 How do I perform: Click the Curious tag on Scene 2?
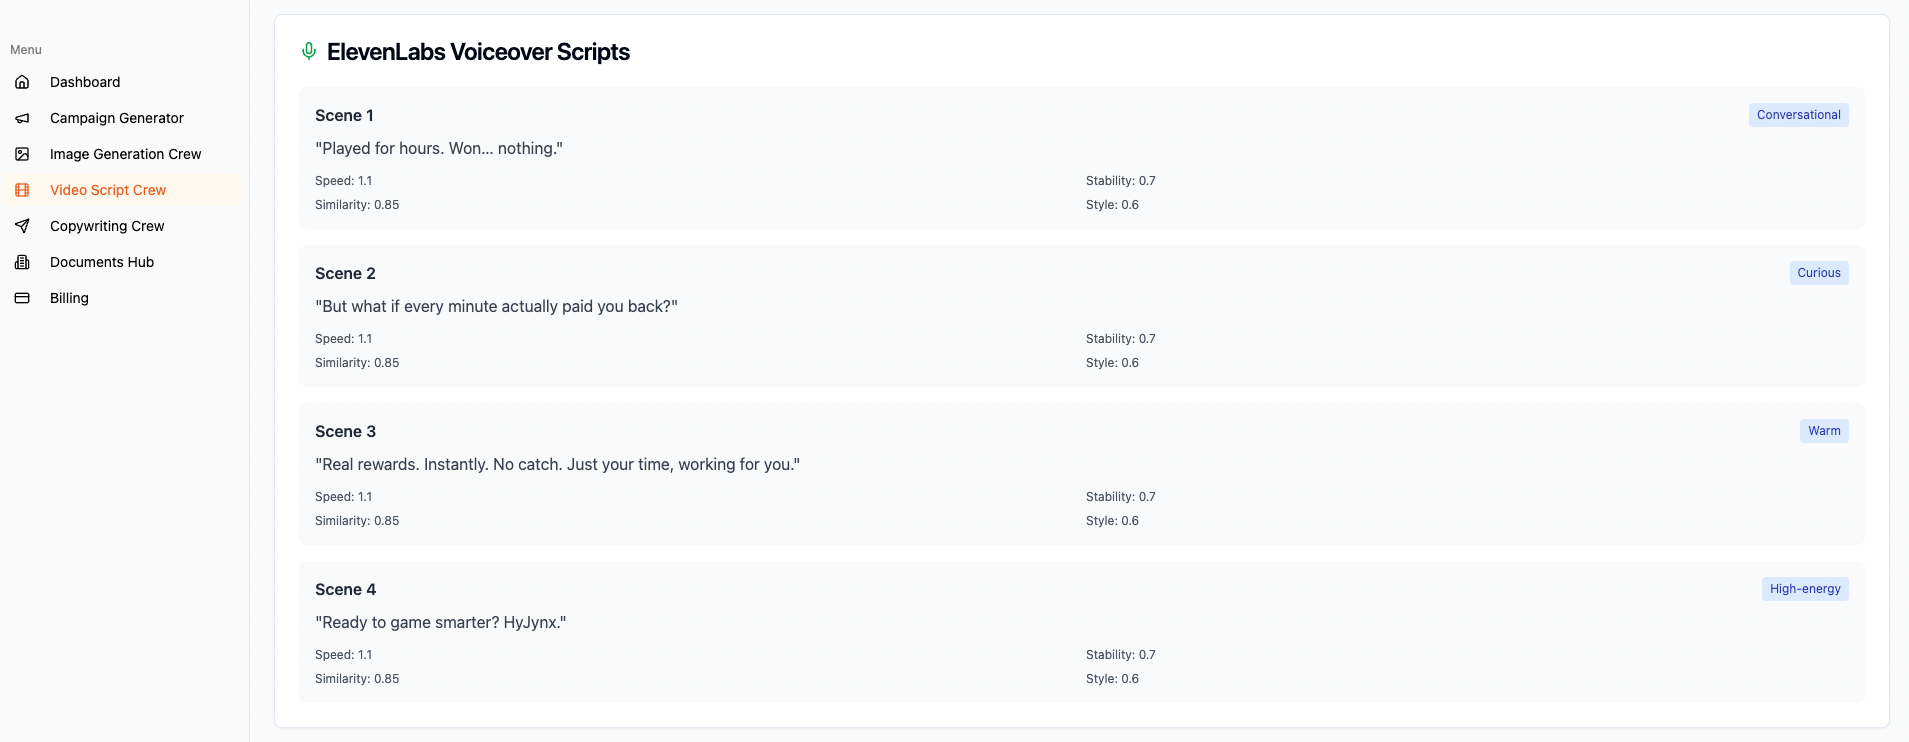click(x=1819, y=273)
